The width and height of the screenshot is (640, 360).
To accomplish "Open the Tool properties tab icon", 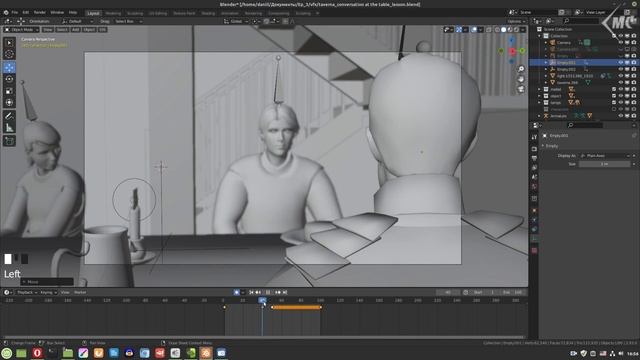I will tap(534, 138).
